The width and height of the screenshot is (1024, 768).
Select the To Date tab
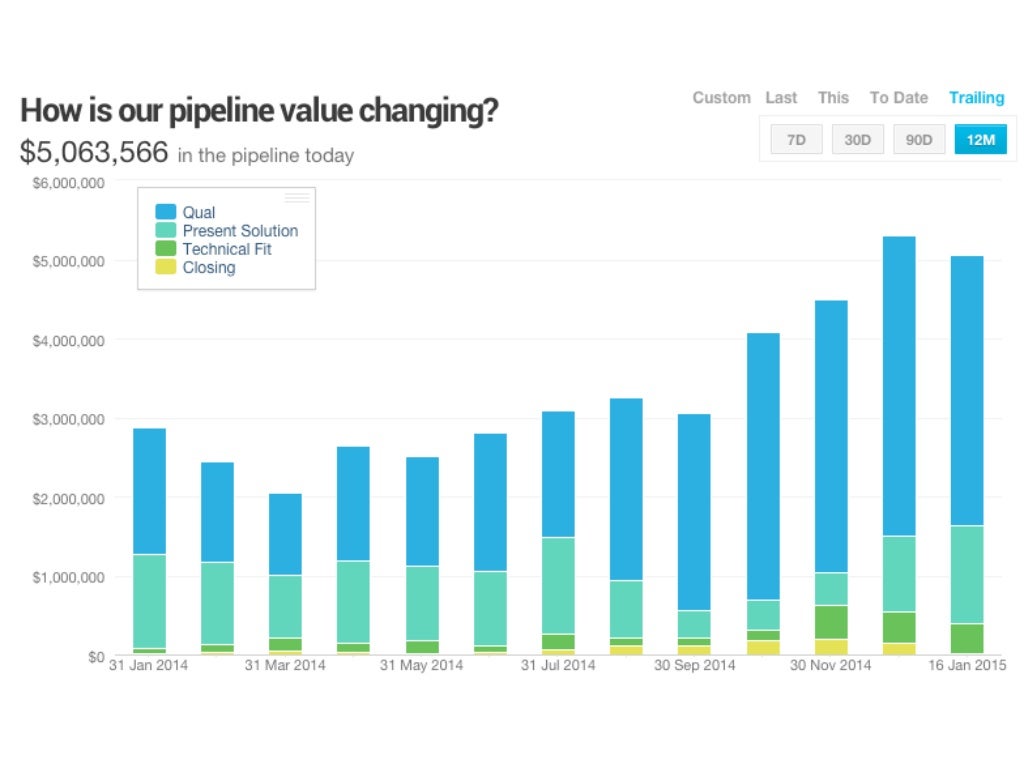click(898, 98)
